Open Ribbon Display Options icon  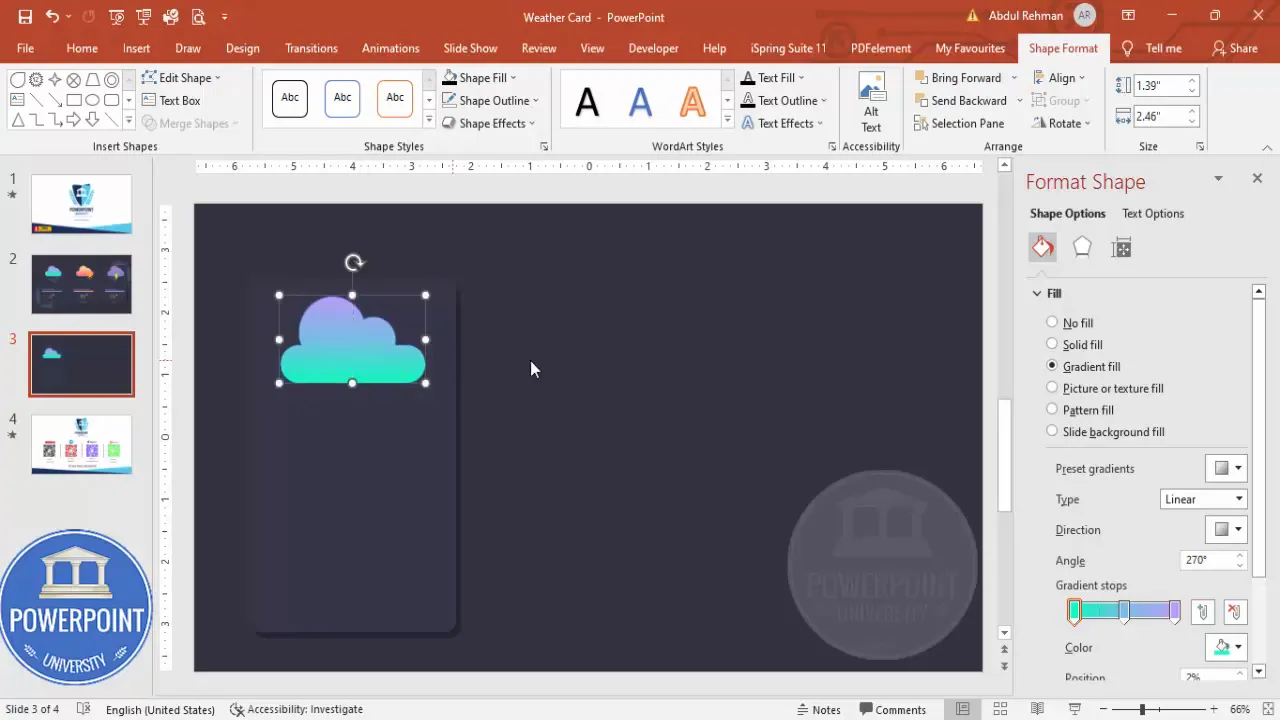1128,17
